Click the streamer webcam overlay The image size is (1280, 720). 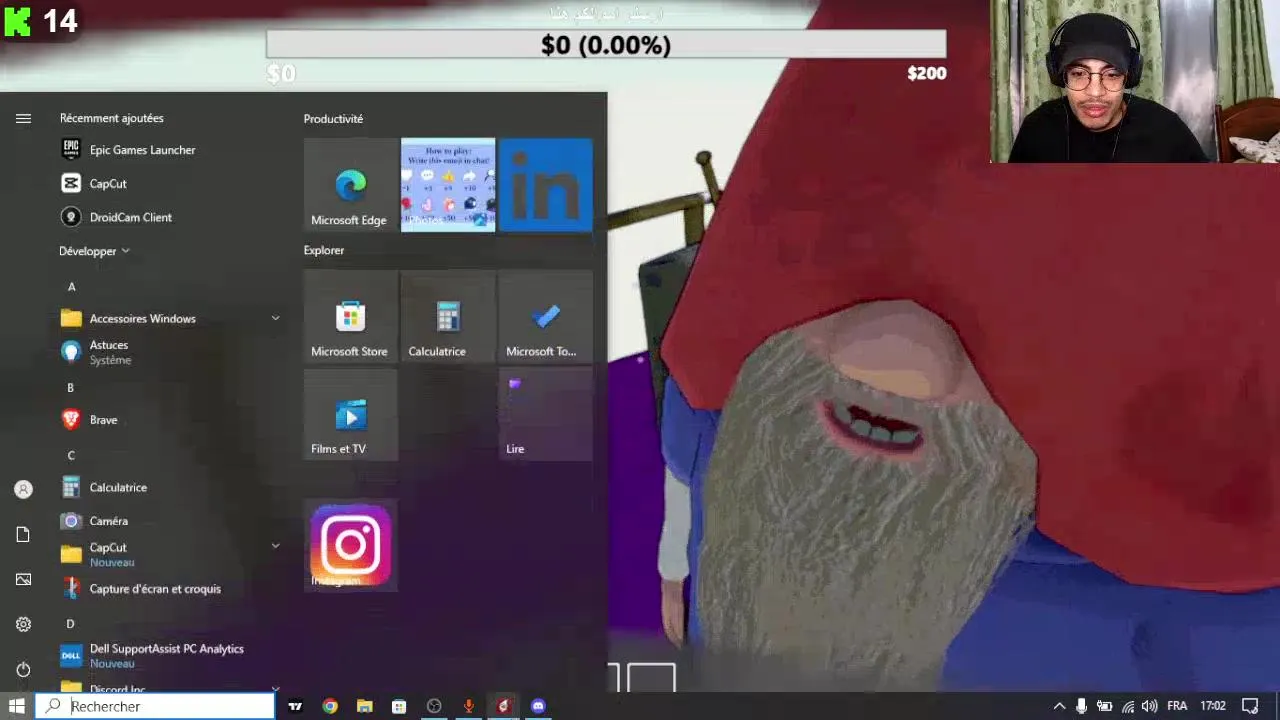point(1135,81)
